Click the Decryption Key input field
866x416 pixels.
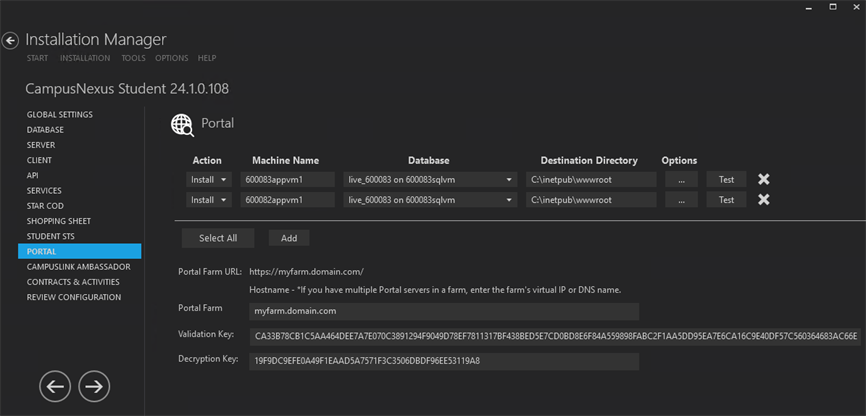pos(443,360)
